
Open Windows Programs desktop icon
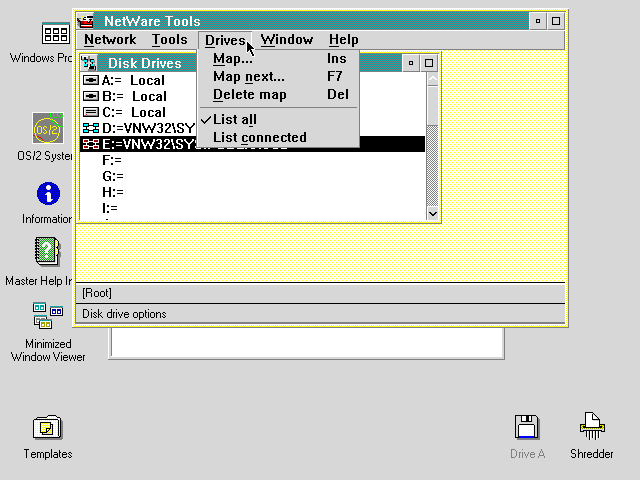tap(56, 33)
